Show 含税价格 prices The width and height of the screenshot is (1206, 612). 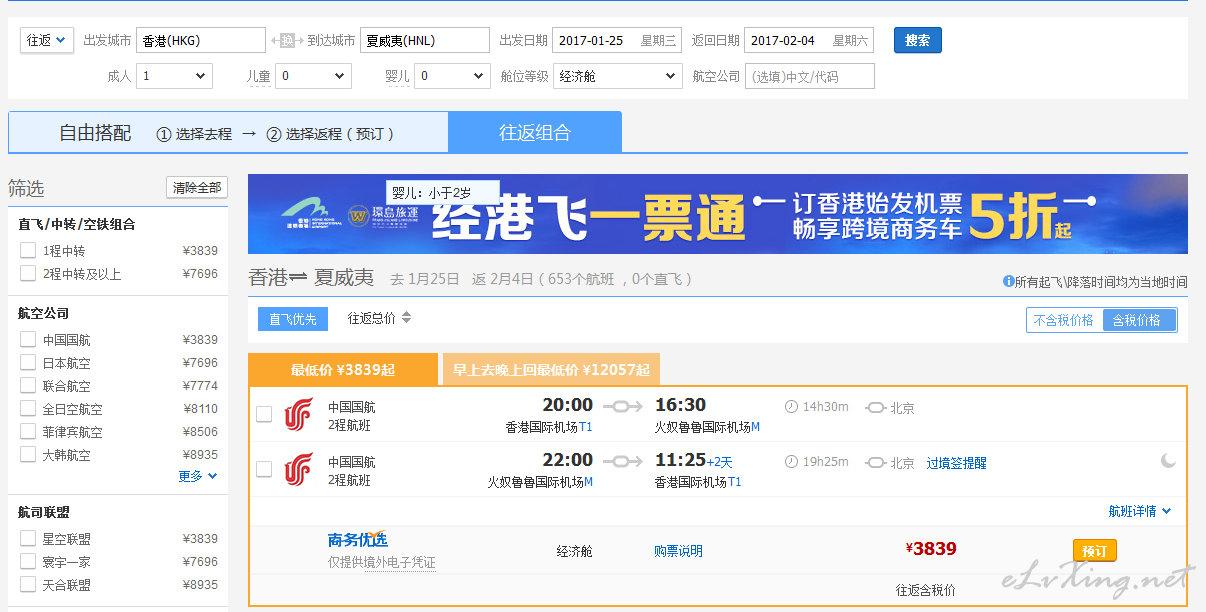click(x=1139, y=320)
